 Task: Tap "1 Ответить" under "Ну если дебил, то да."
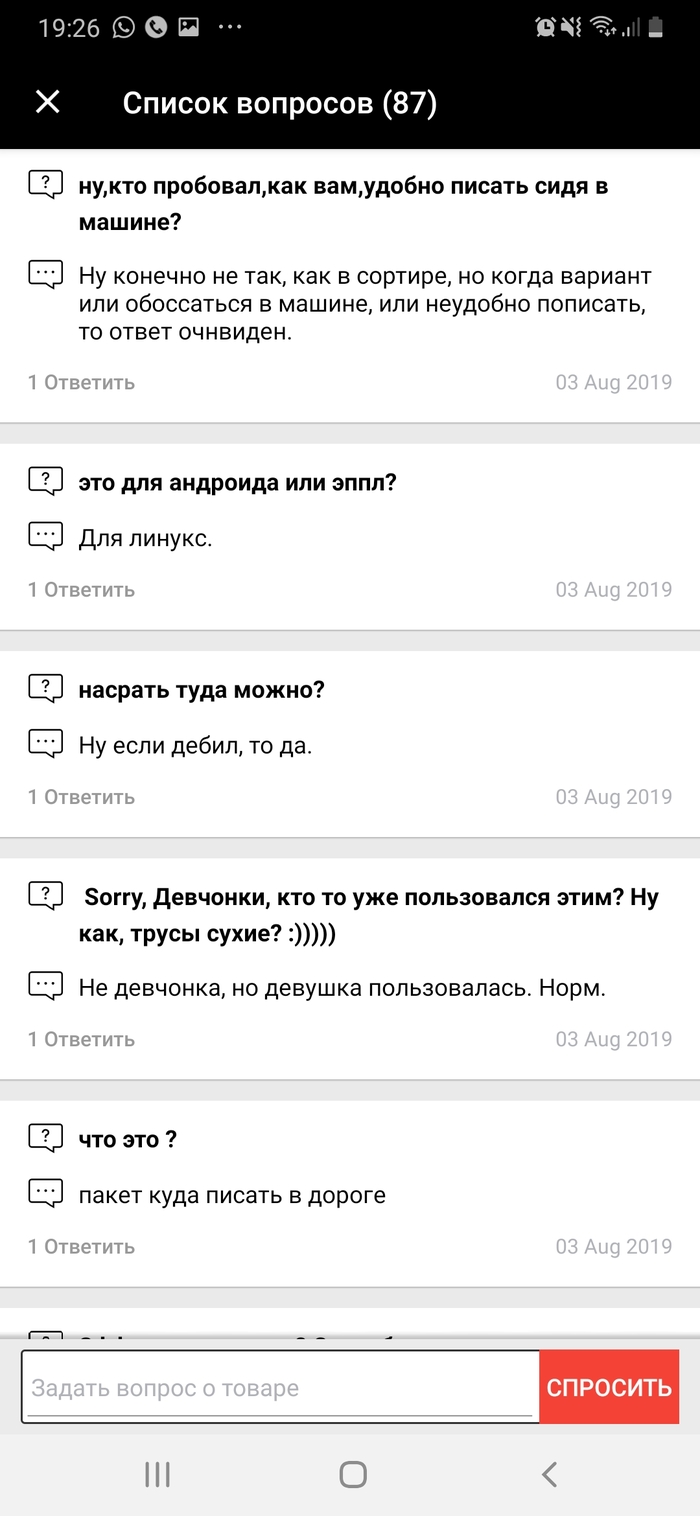[x=81, y=797]
